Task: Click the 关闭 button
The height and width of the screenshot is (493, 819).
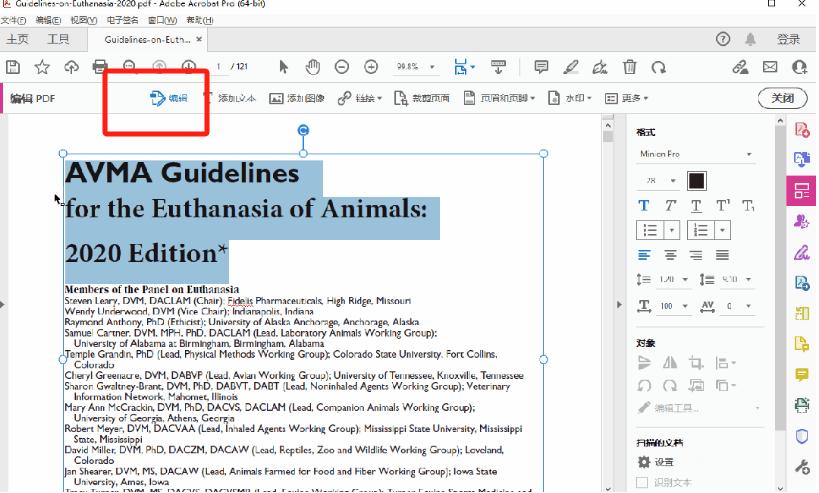Action: point(782,98)
